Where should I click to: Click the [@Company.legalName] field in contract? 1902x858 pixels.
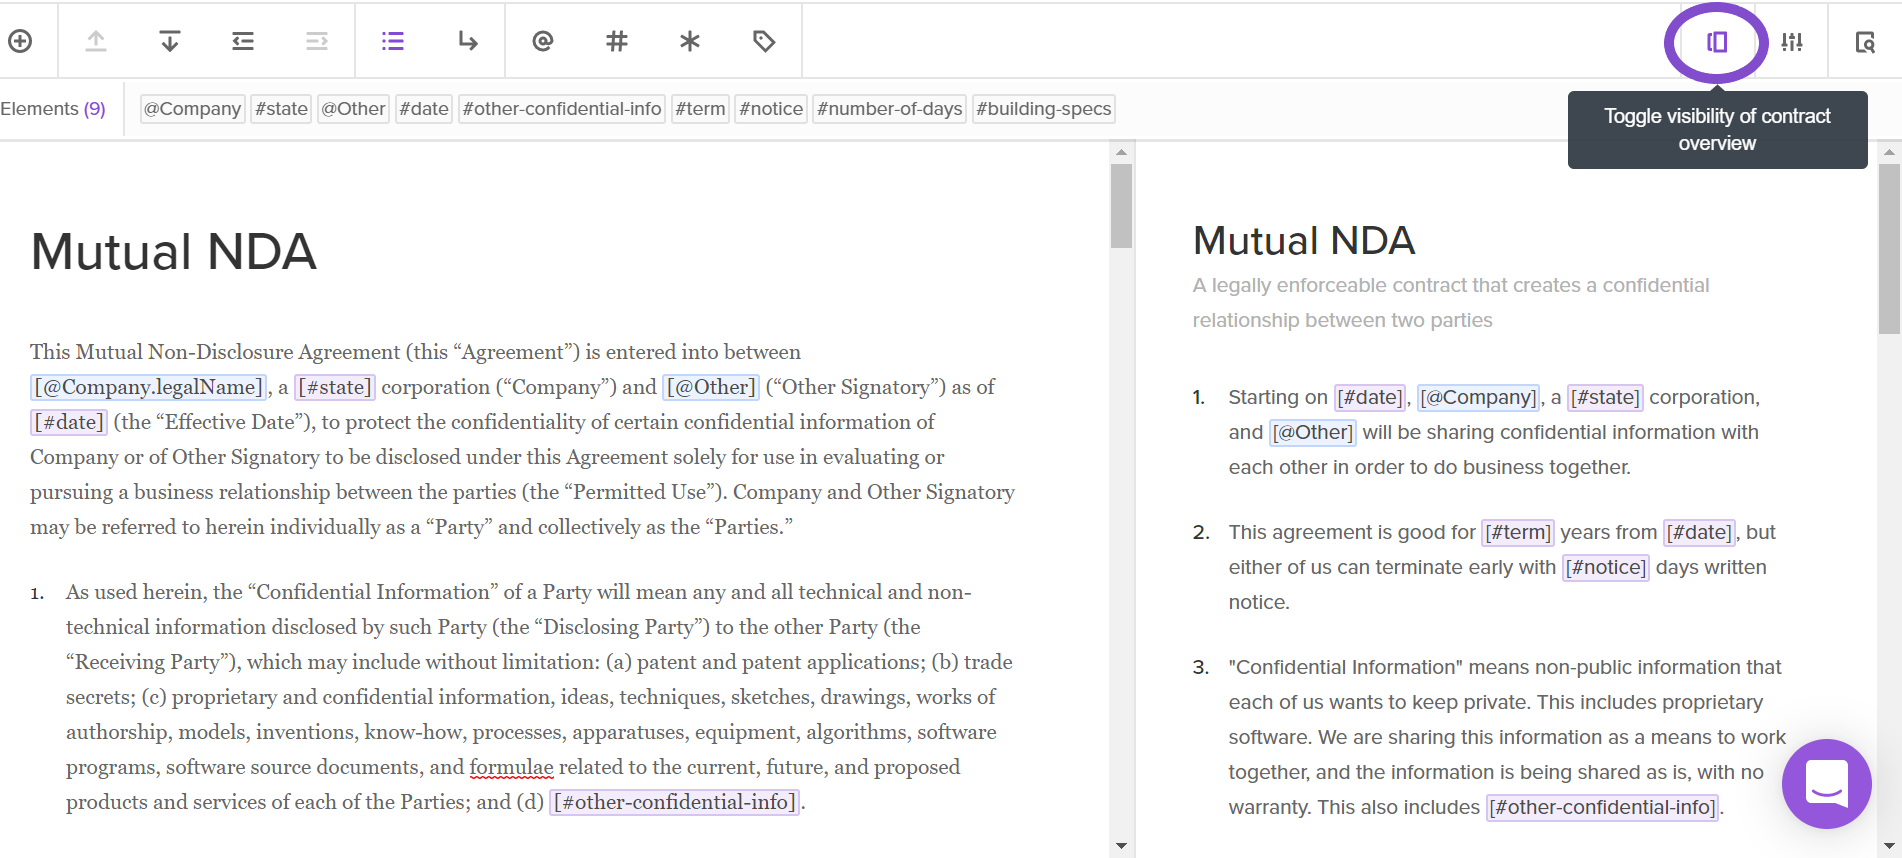pyautogui.click(x=149, y=387)
